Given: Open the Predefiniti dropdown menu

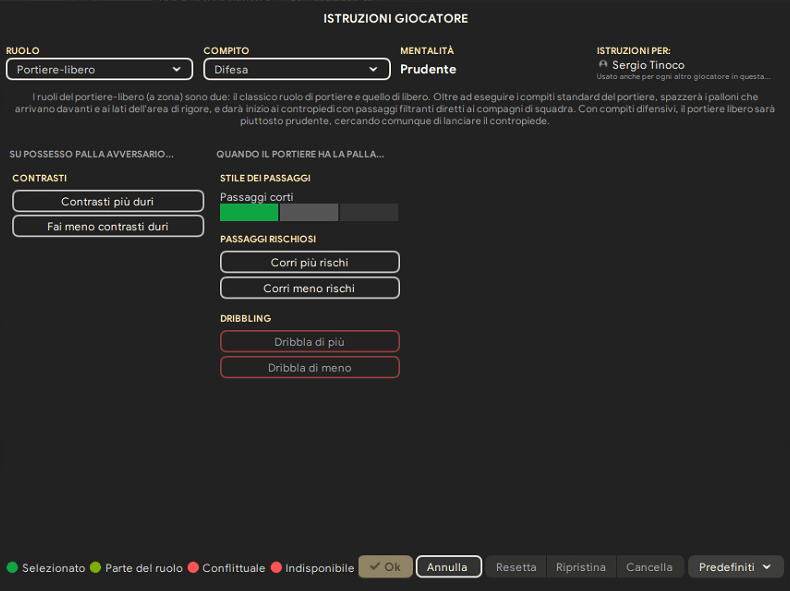Looking at the screenshot, I should [735, 567].
